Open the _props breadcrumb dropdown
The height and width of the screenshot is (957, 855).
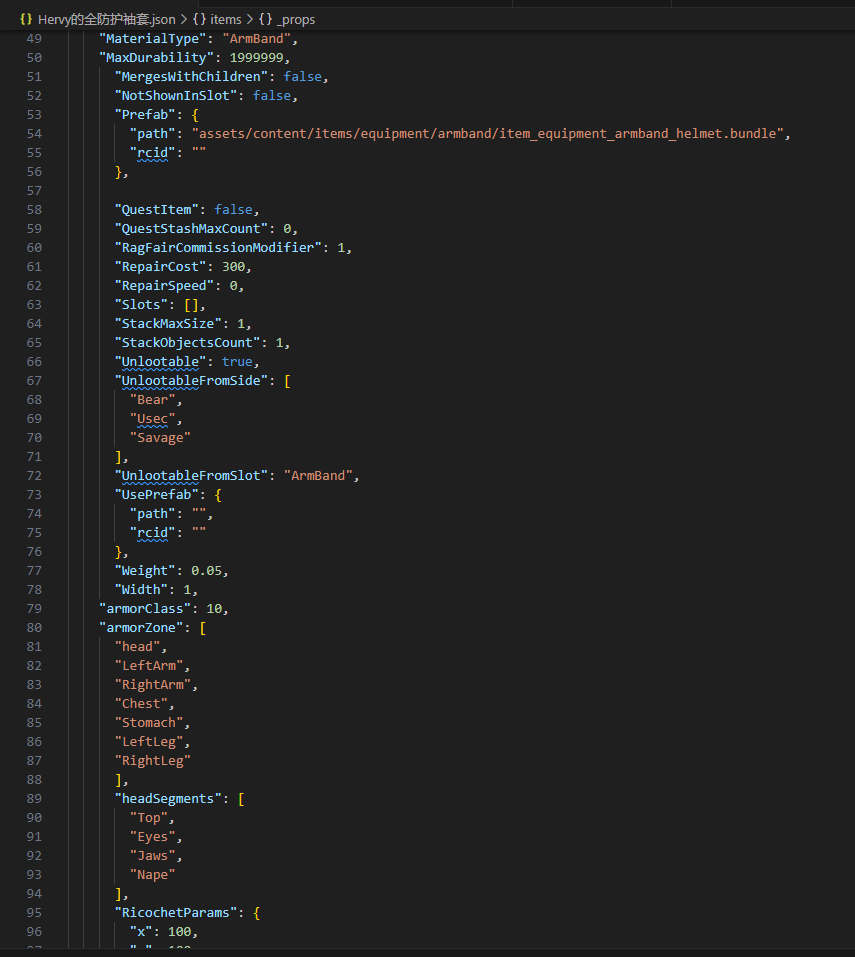pyautogui.click(x=296, y=19)
